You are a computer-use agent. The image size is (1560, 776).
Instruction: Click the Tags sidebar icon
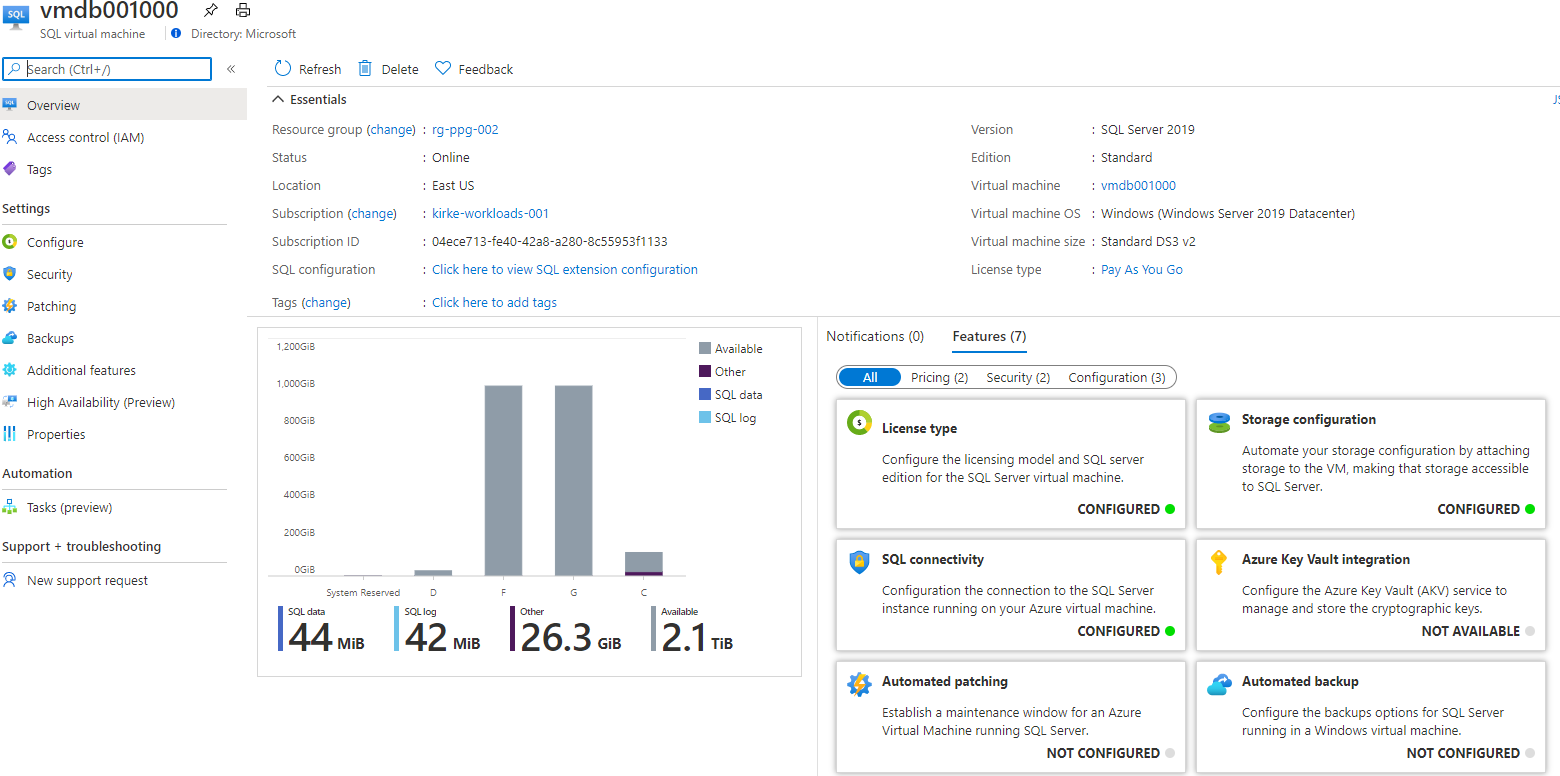click(x=10, y=169)
